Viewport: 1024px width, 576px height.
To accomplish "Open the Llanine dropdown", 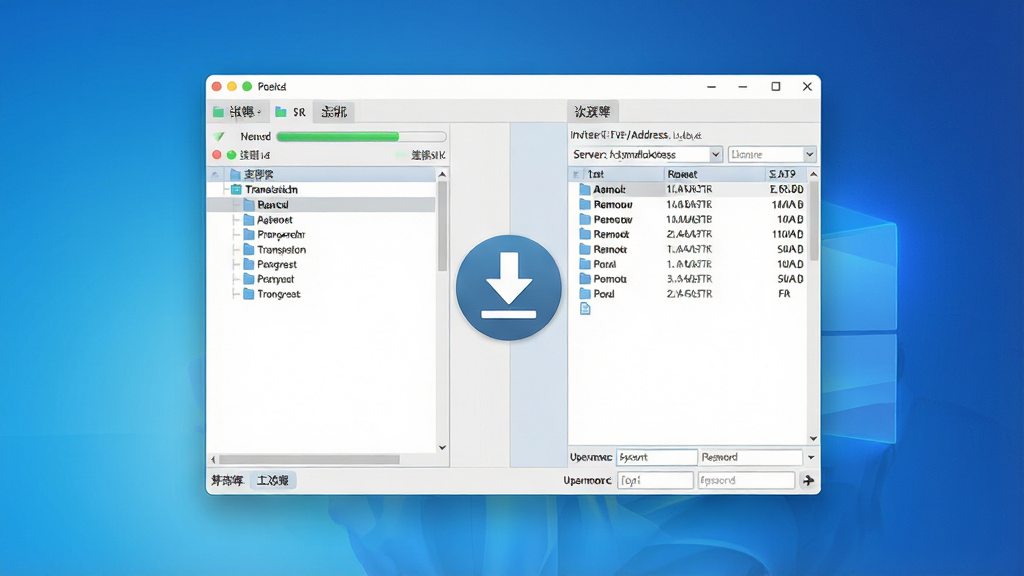I will click(x=809, y=155).
